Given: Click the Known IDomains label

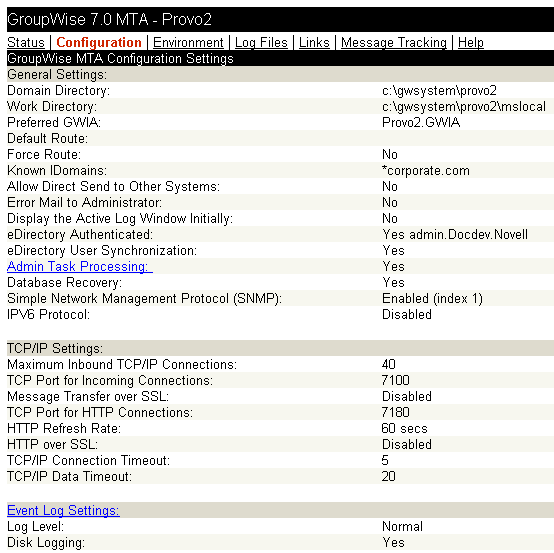Looking at the screenshot, I should pyautogui.click(x=57, y=170).
